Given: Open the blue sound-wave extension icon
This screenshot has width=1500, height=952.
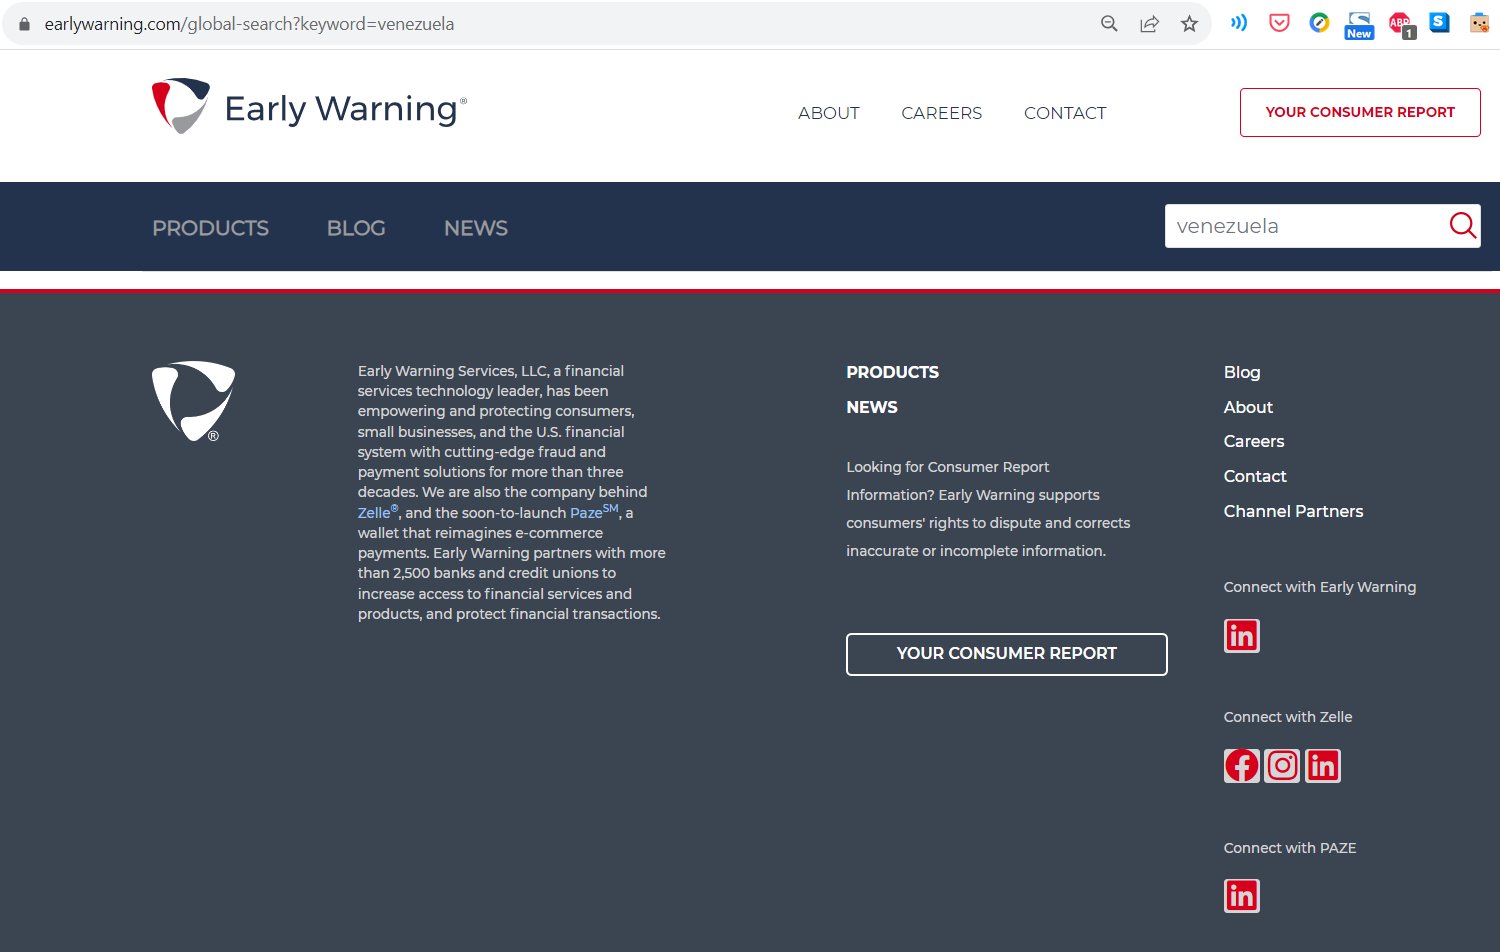Looking at the screenshot, I should (1239, 23).
